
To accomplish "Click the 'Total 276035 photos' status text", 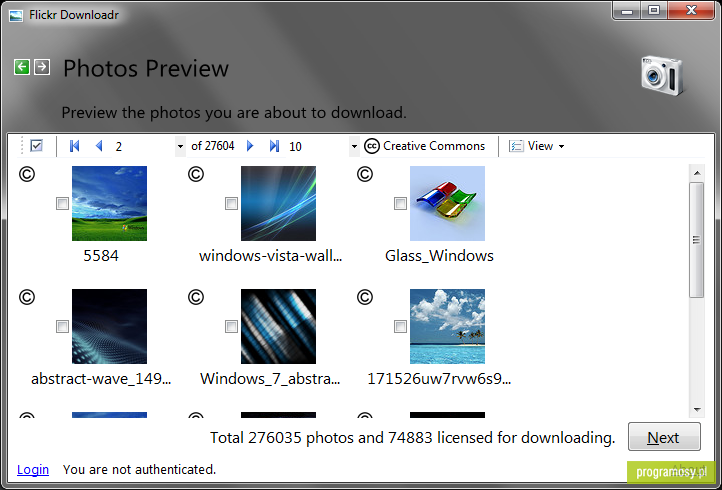I will 412,437.
